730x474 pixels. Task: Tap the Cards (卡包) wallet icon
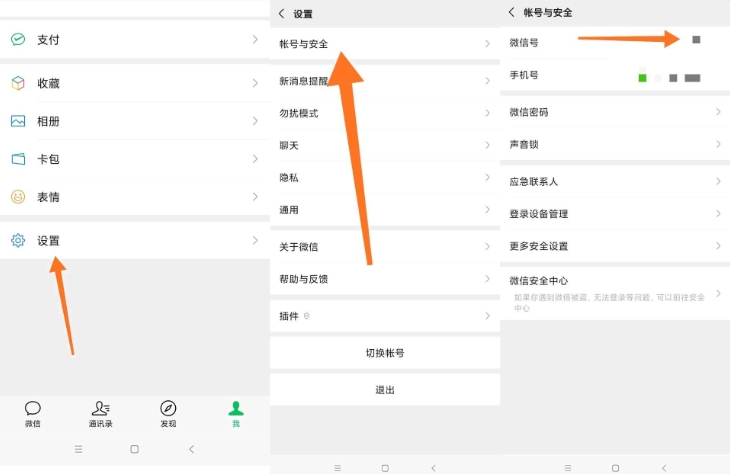point(18,159)
